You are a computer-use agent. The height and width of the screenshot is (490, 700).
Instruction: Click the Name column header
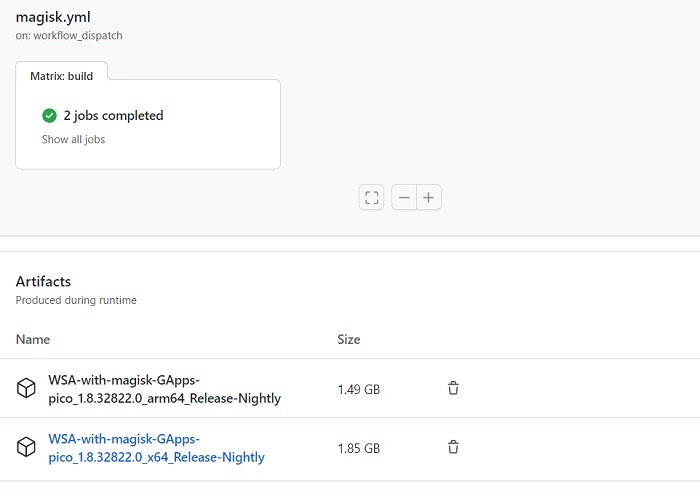[x=33, y=340]
